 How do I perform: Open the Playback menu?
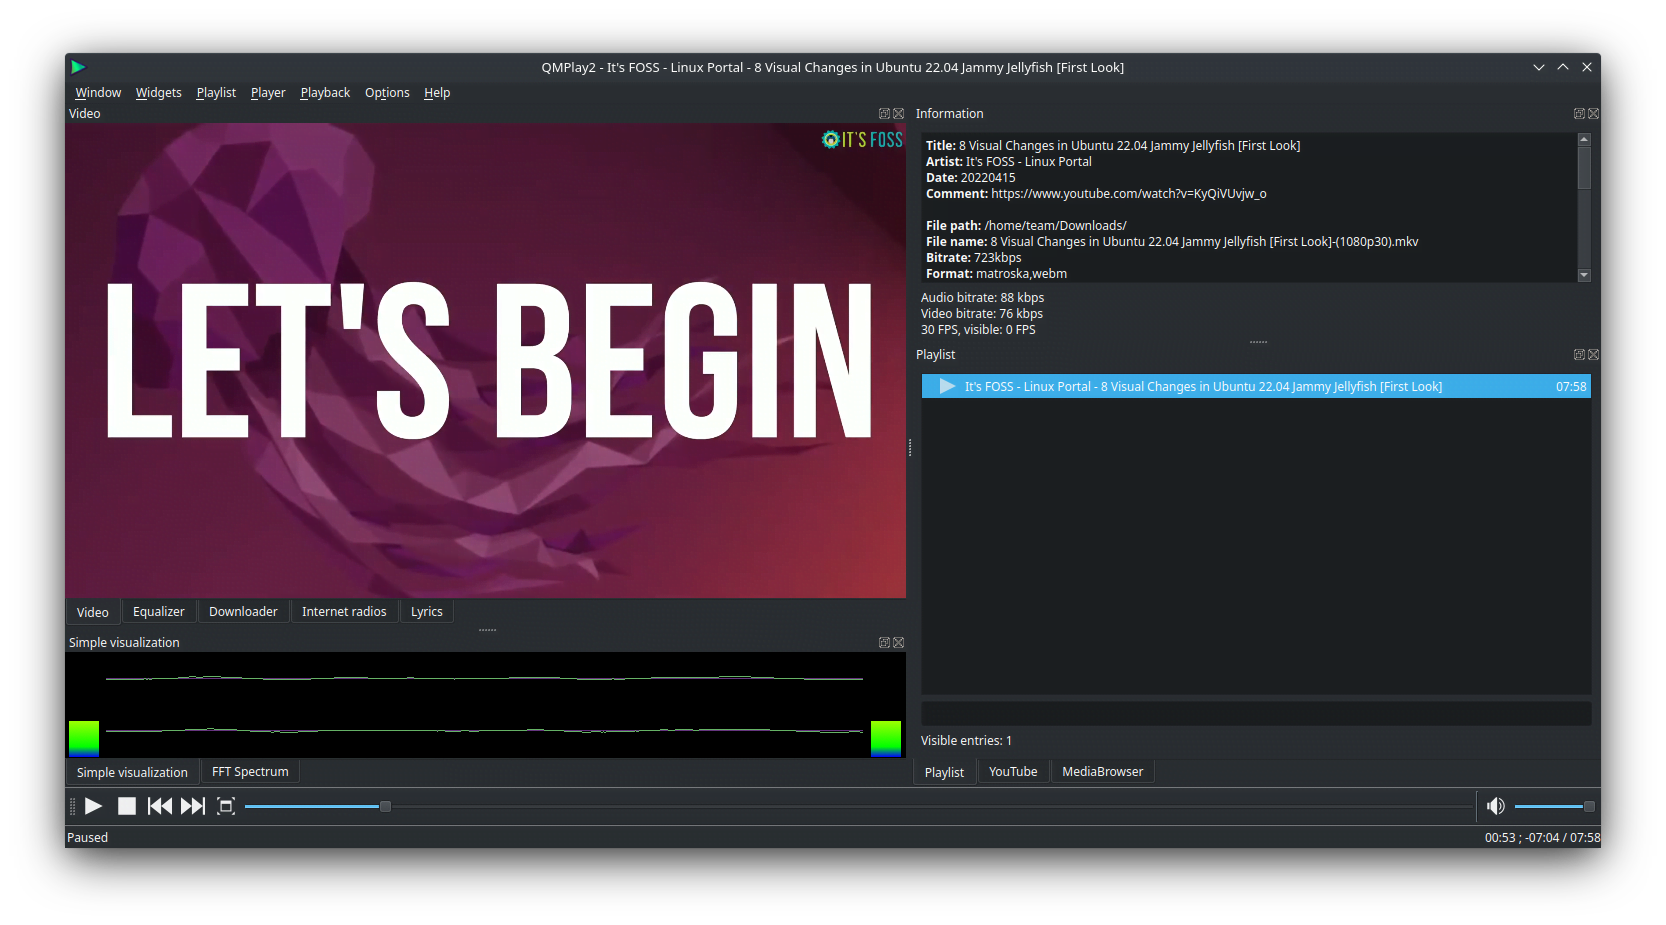coord(325,92)
